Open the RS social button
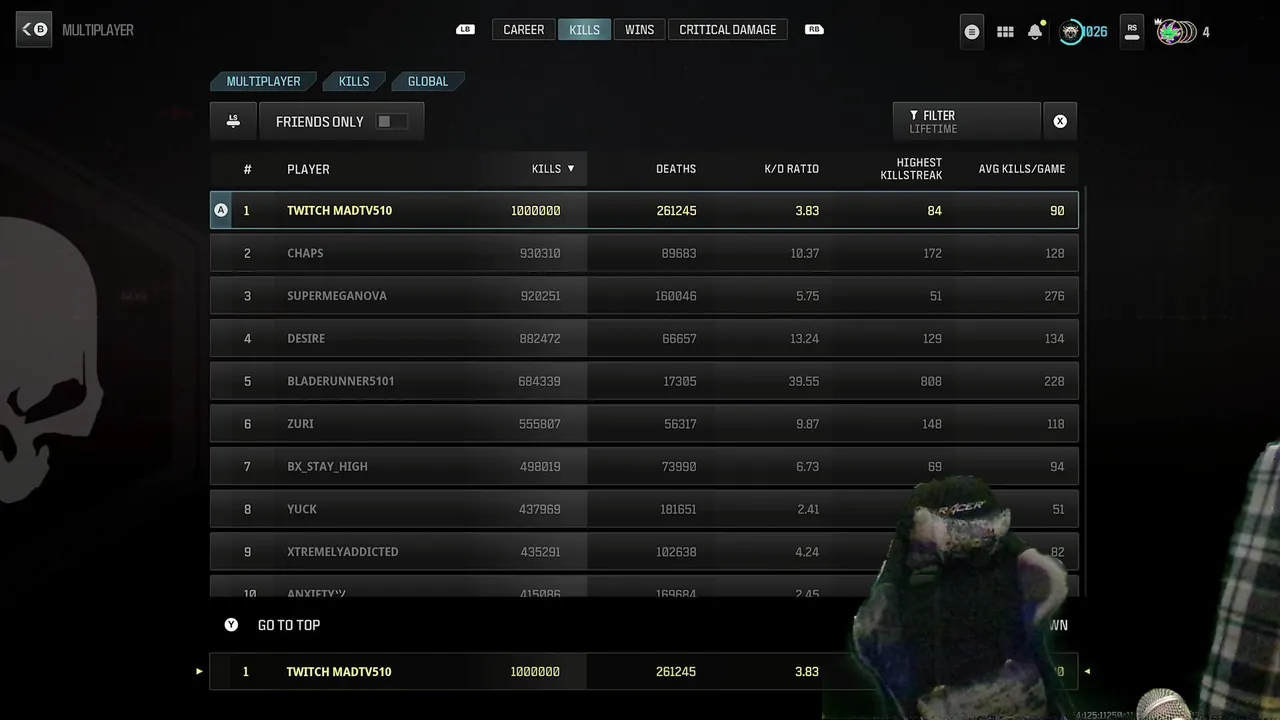Screen dimensions: 1280x720 1132,32
